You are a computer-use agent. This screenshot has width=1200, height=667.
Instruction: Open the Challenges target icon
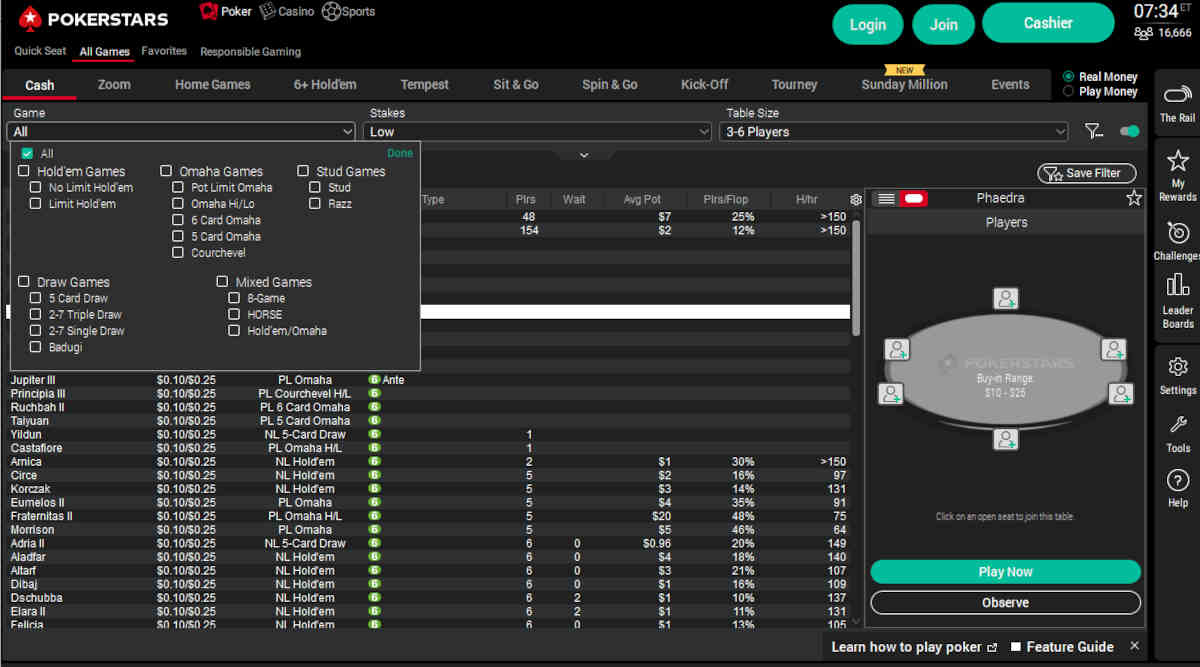(x=1177, y=232)
